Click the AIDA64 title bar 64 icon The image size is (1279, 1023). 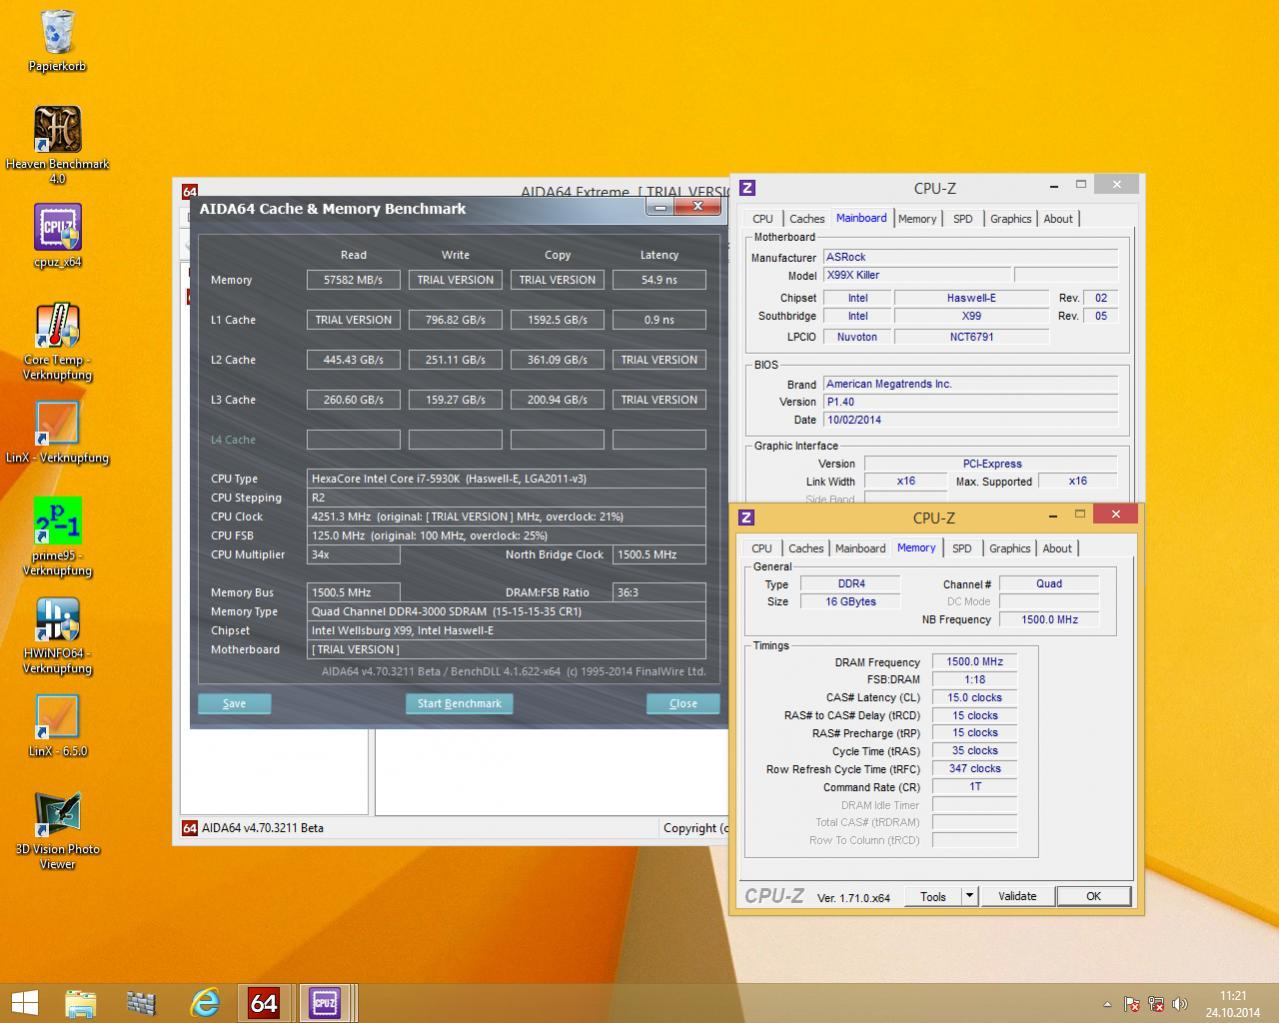(x=189, y=191)
